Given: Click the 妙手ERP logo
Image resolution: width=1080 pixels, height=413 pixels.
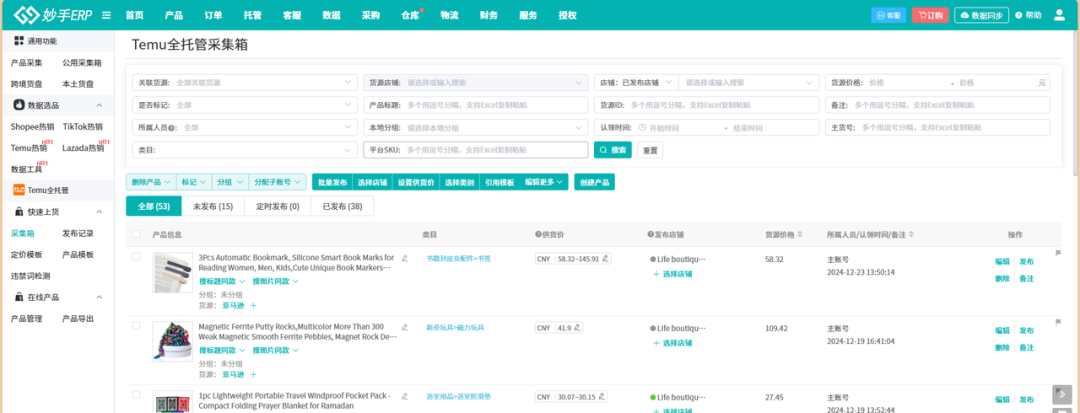Looking at the screenshot, I should pyautogui.click(x=53, y=14).
